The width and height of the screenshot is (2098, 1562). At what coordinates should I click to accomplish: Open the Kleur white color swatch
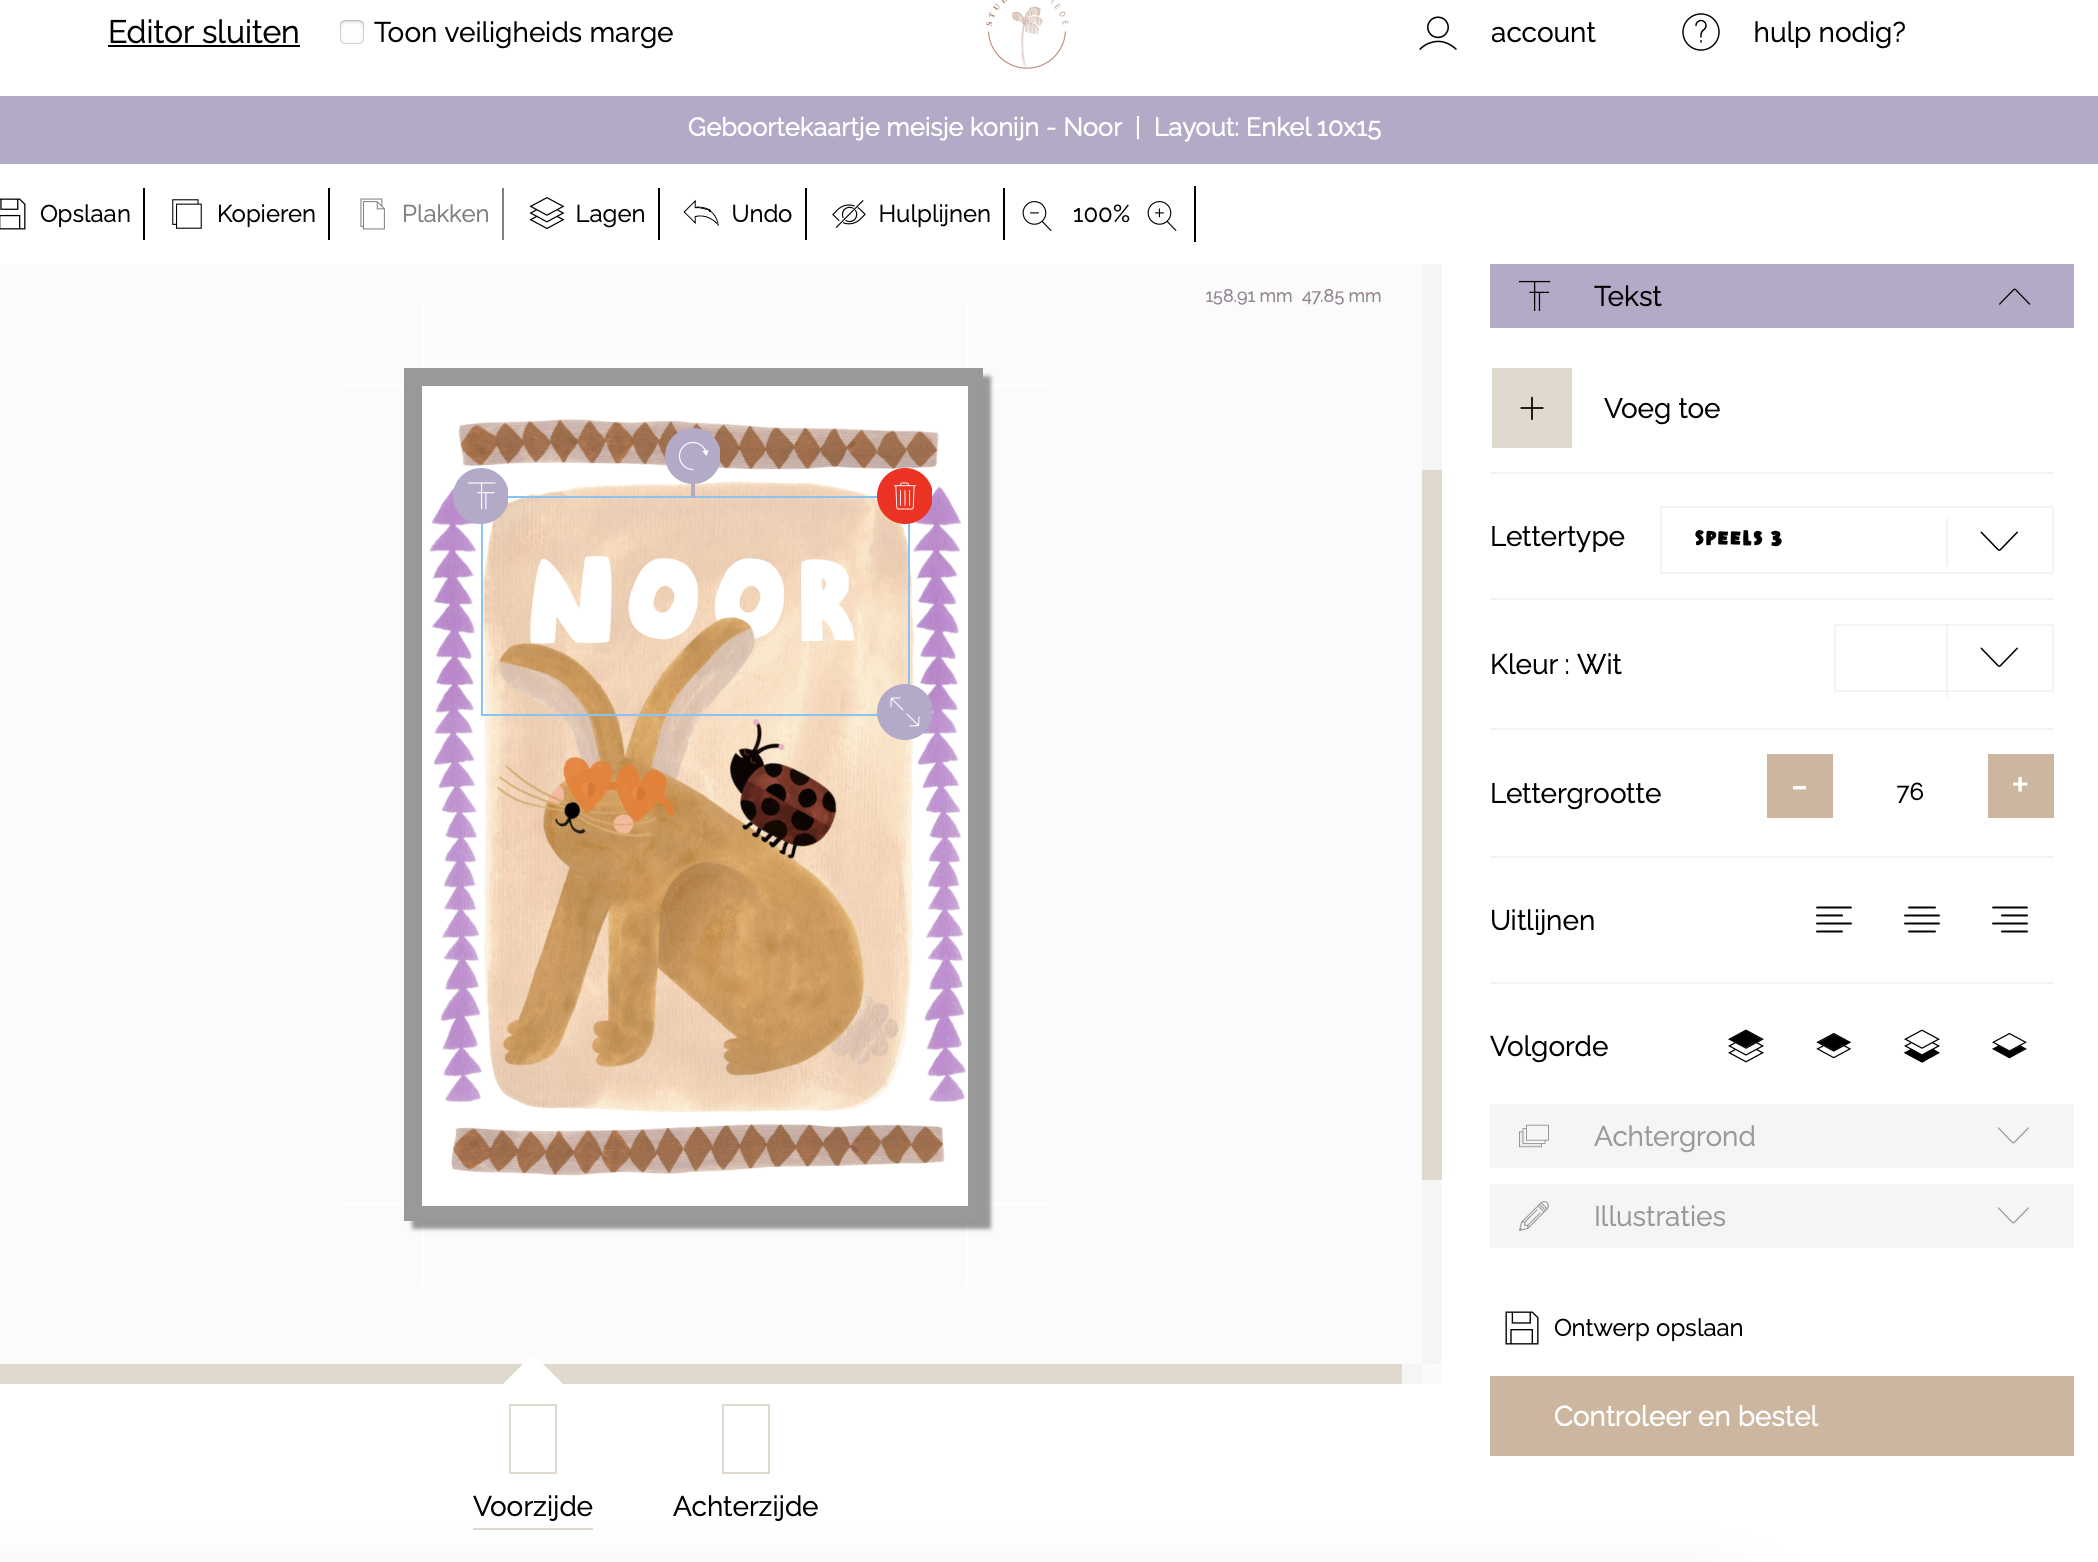coord(1890,658)
